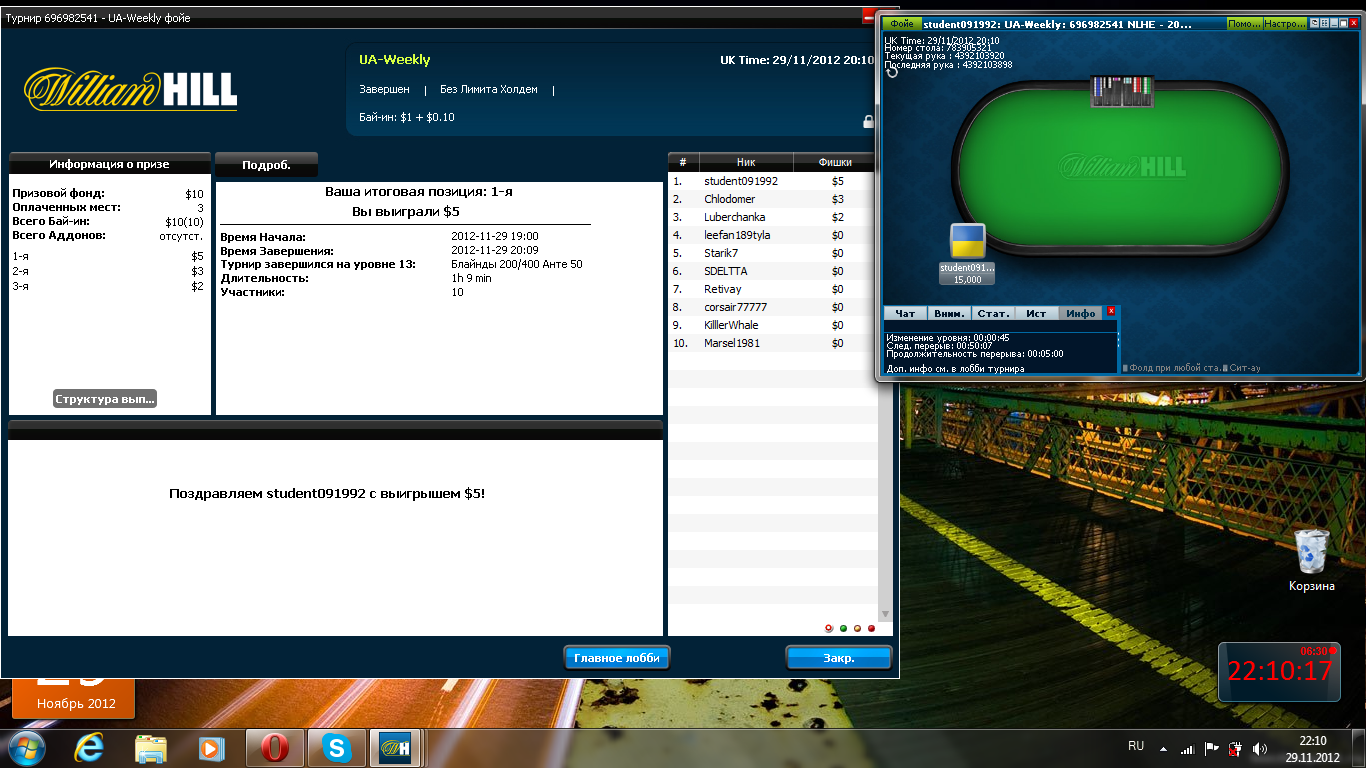Click the first small icon in table titlebar

coord(1313,22)
